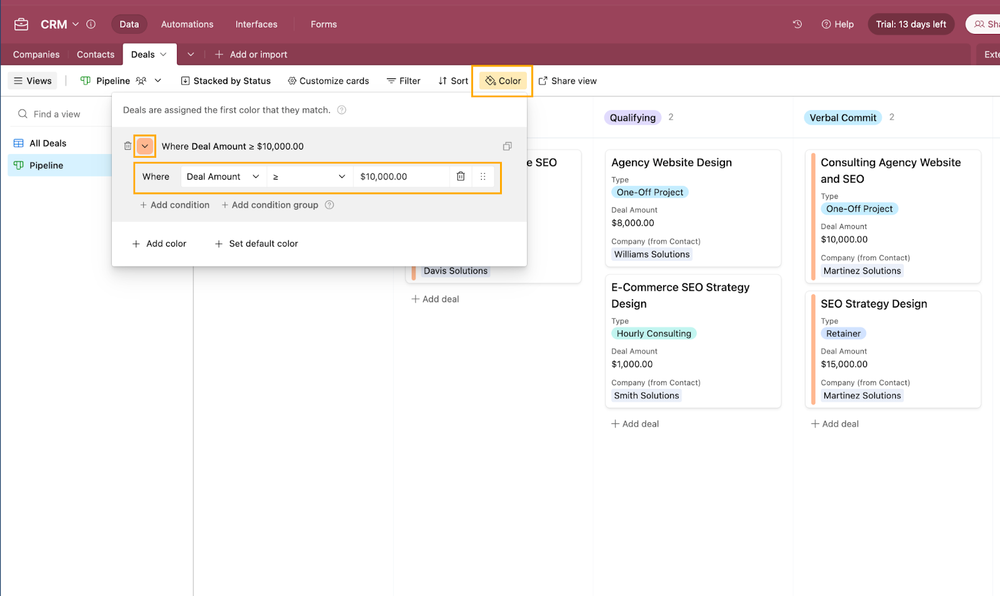Delete the condition using the trash icon
This screenshot has width=1000, height=596.
(x=461, y=176)
